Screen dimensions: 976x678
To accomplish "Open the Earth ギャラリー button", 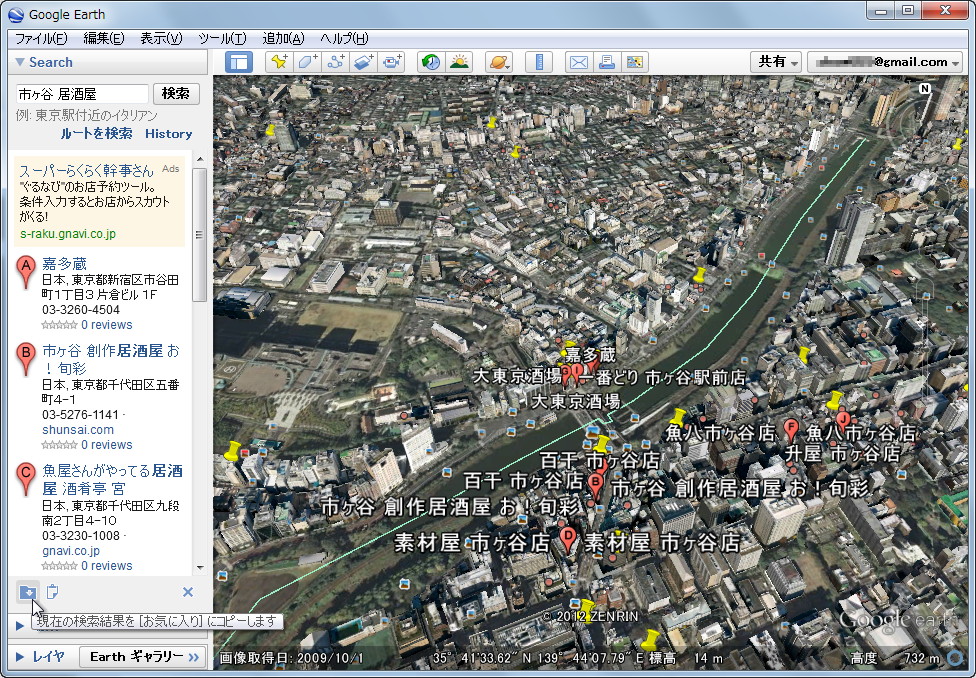I will coord(141,657).
